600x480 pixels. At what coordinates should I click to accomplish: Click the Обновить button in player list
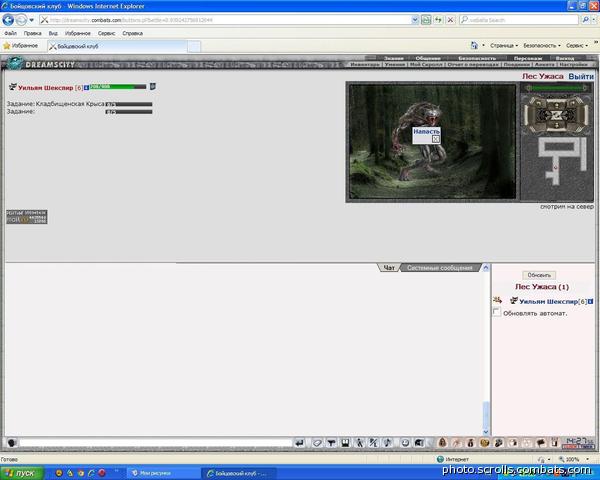click(539, 275)
